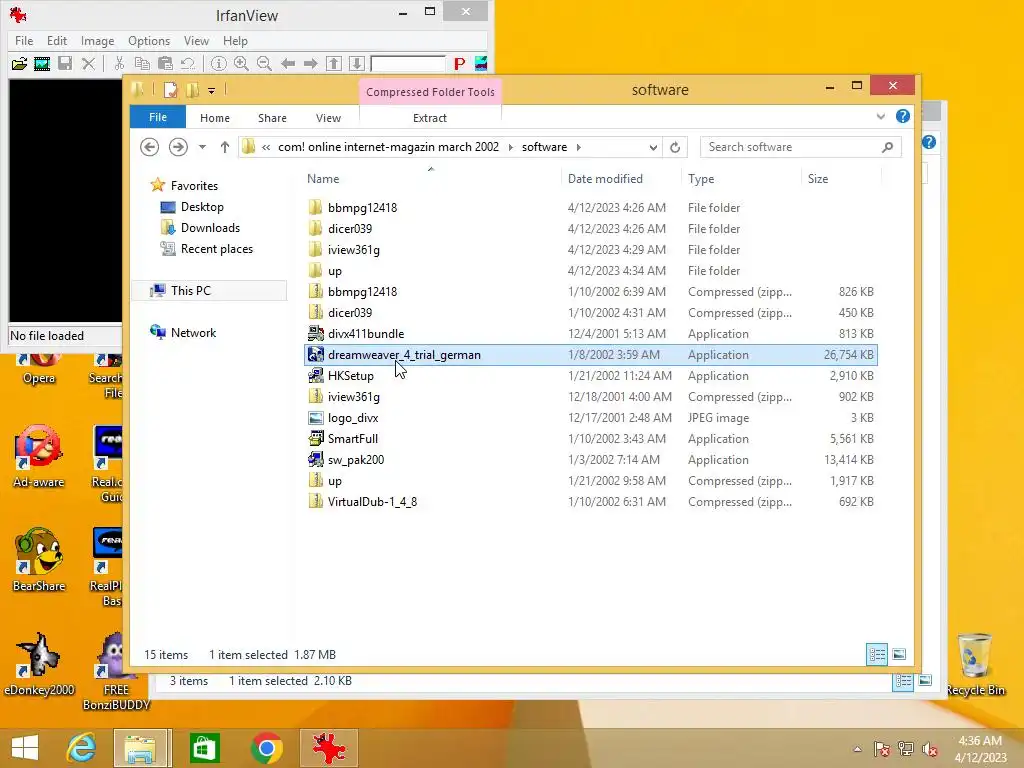Open IrfanView Options menu
This screenshot has width=1024, height=768.
(149, 40)
